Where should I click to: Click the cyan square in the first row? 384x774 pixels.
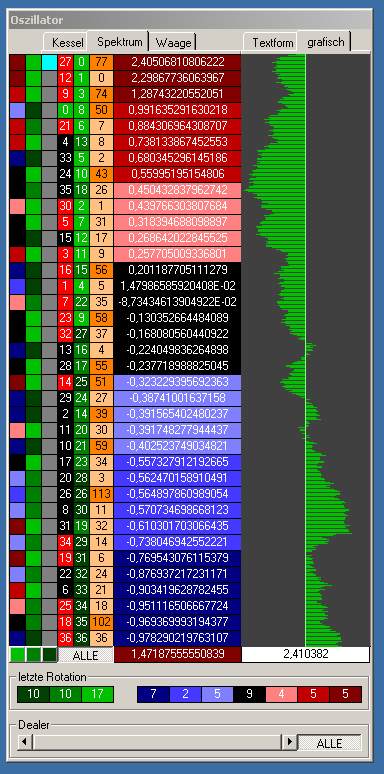tap(49, 62)
